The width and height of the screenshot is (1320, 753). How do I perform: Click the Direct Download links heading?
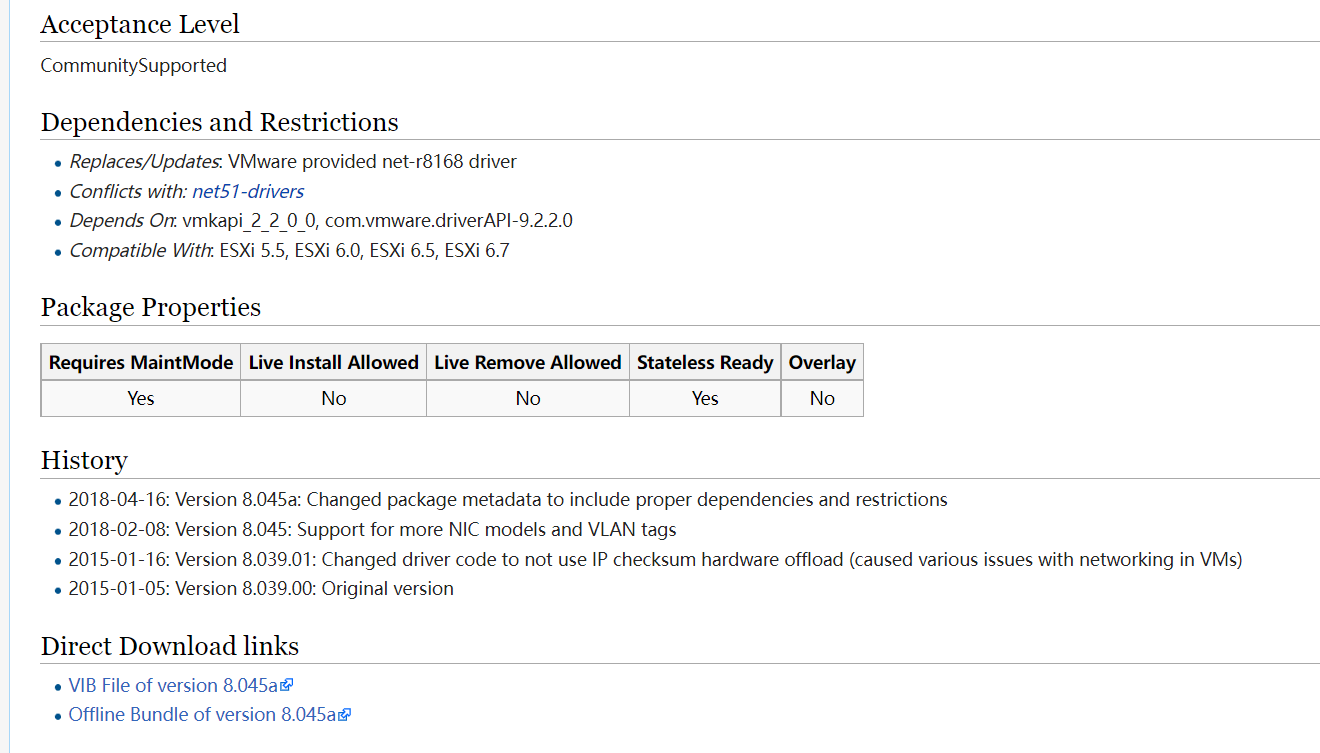(170, 646)
